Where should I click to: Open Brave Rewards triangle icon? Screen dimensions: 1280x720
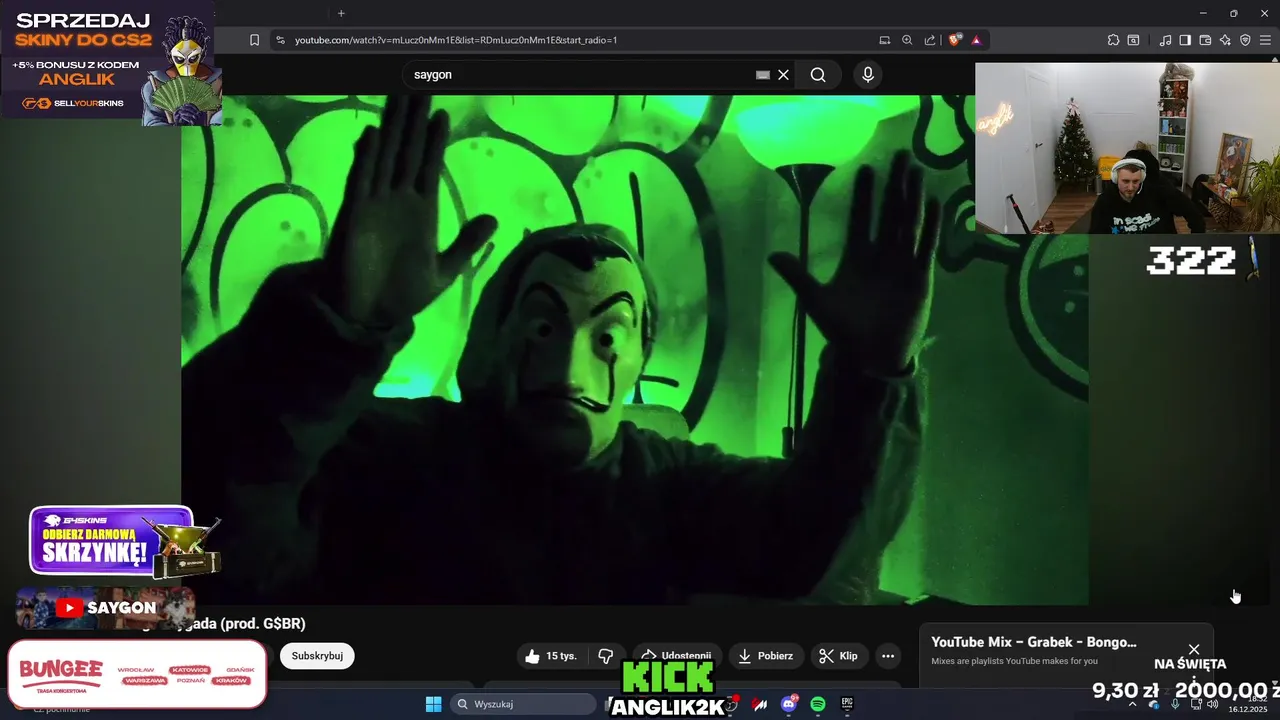(976, 40)
